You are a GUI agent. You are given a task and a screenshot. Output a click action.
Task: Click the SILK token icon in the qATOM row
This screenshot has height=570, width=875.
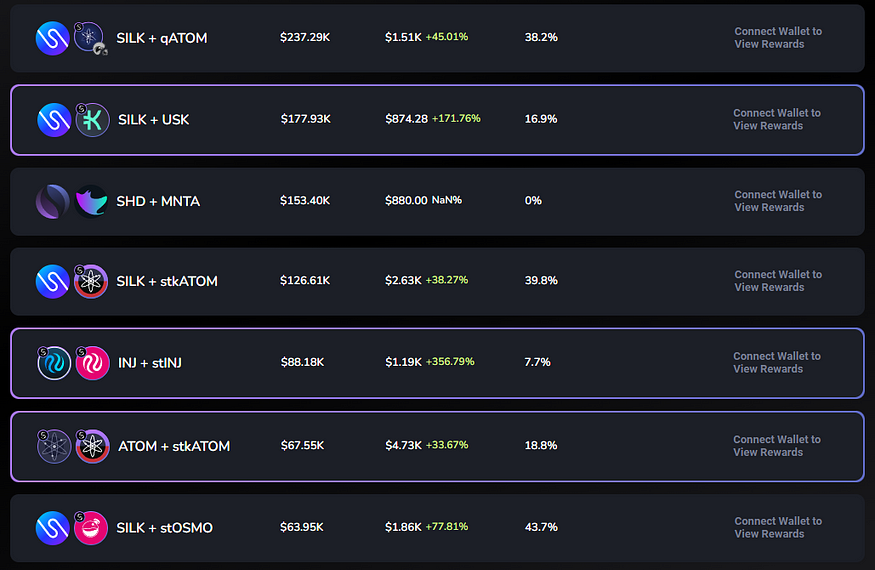52,38
